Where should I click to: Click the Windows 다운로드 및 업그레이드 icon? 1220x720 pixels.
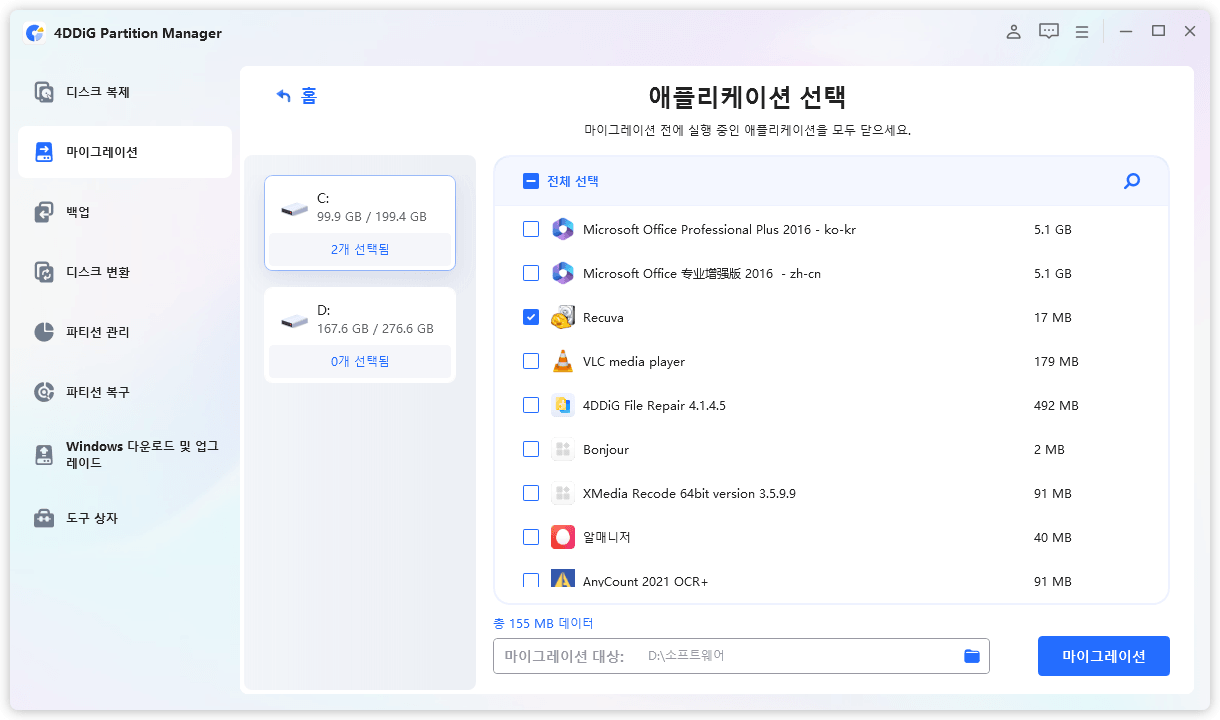point(44,455)
